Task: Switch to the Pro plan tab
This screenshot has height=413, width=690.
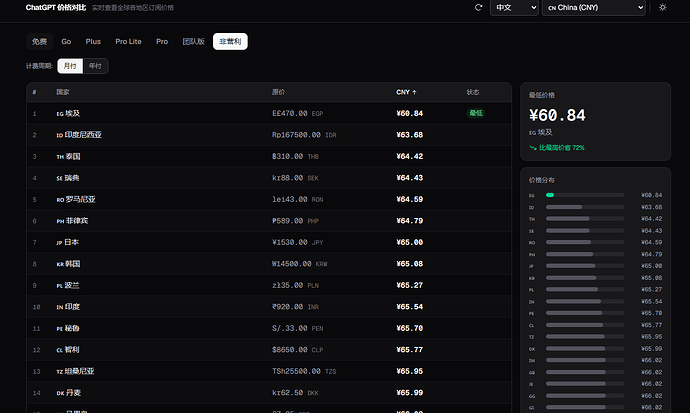Action: [x=162, y=41]
